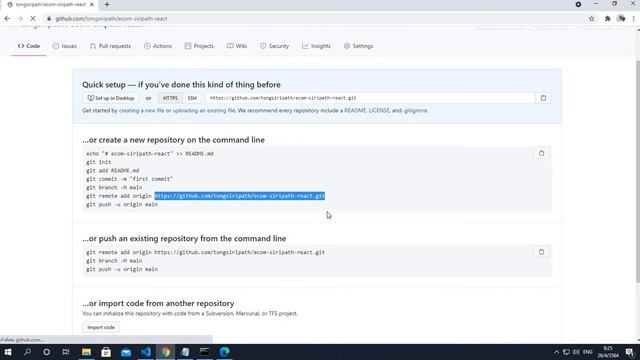Switch to Chrome on the taskbar
Image resolution: width=640 pixels, height=360 pixels.
[165, 352]
